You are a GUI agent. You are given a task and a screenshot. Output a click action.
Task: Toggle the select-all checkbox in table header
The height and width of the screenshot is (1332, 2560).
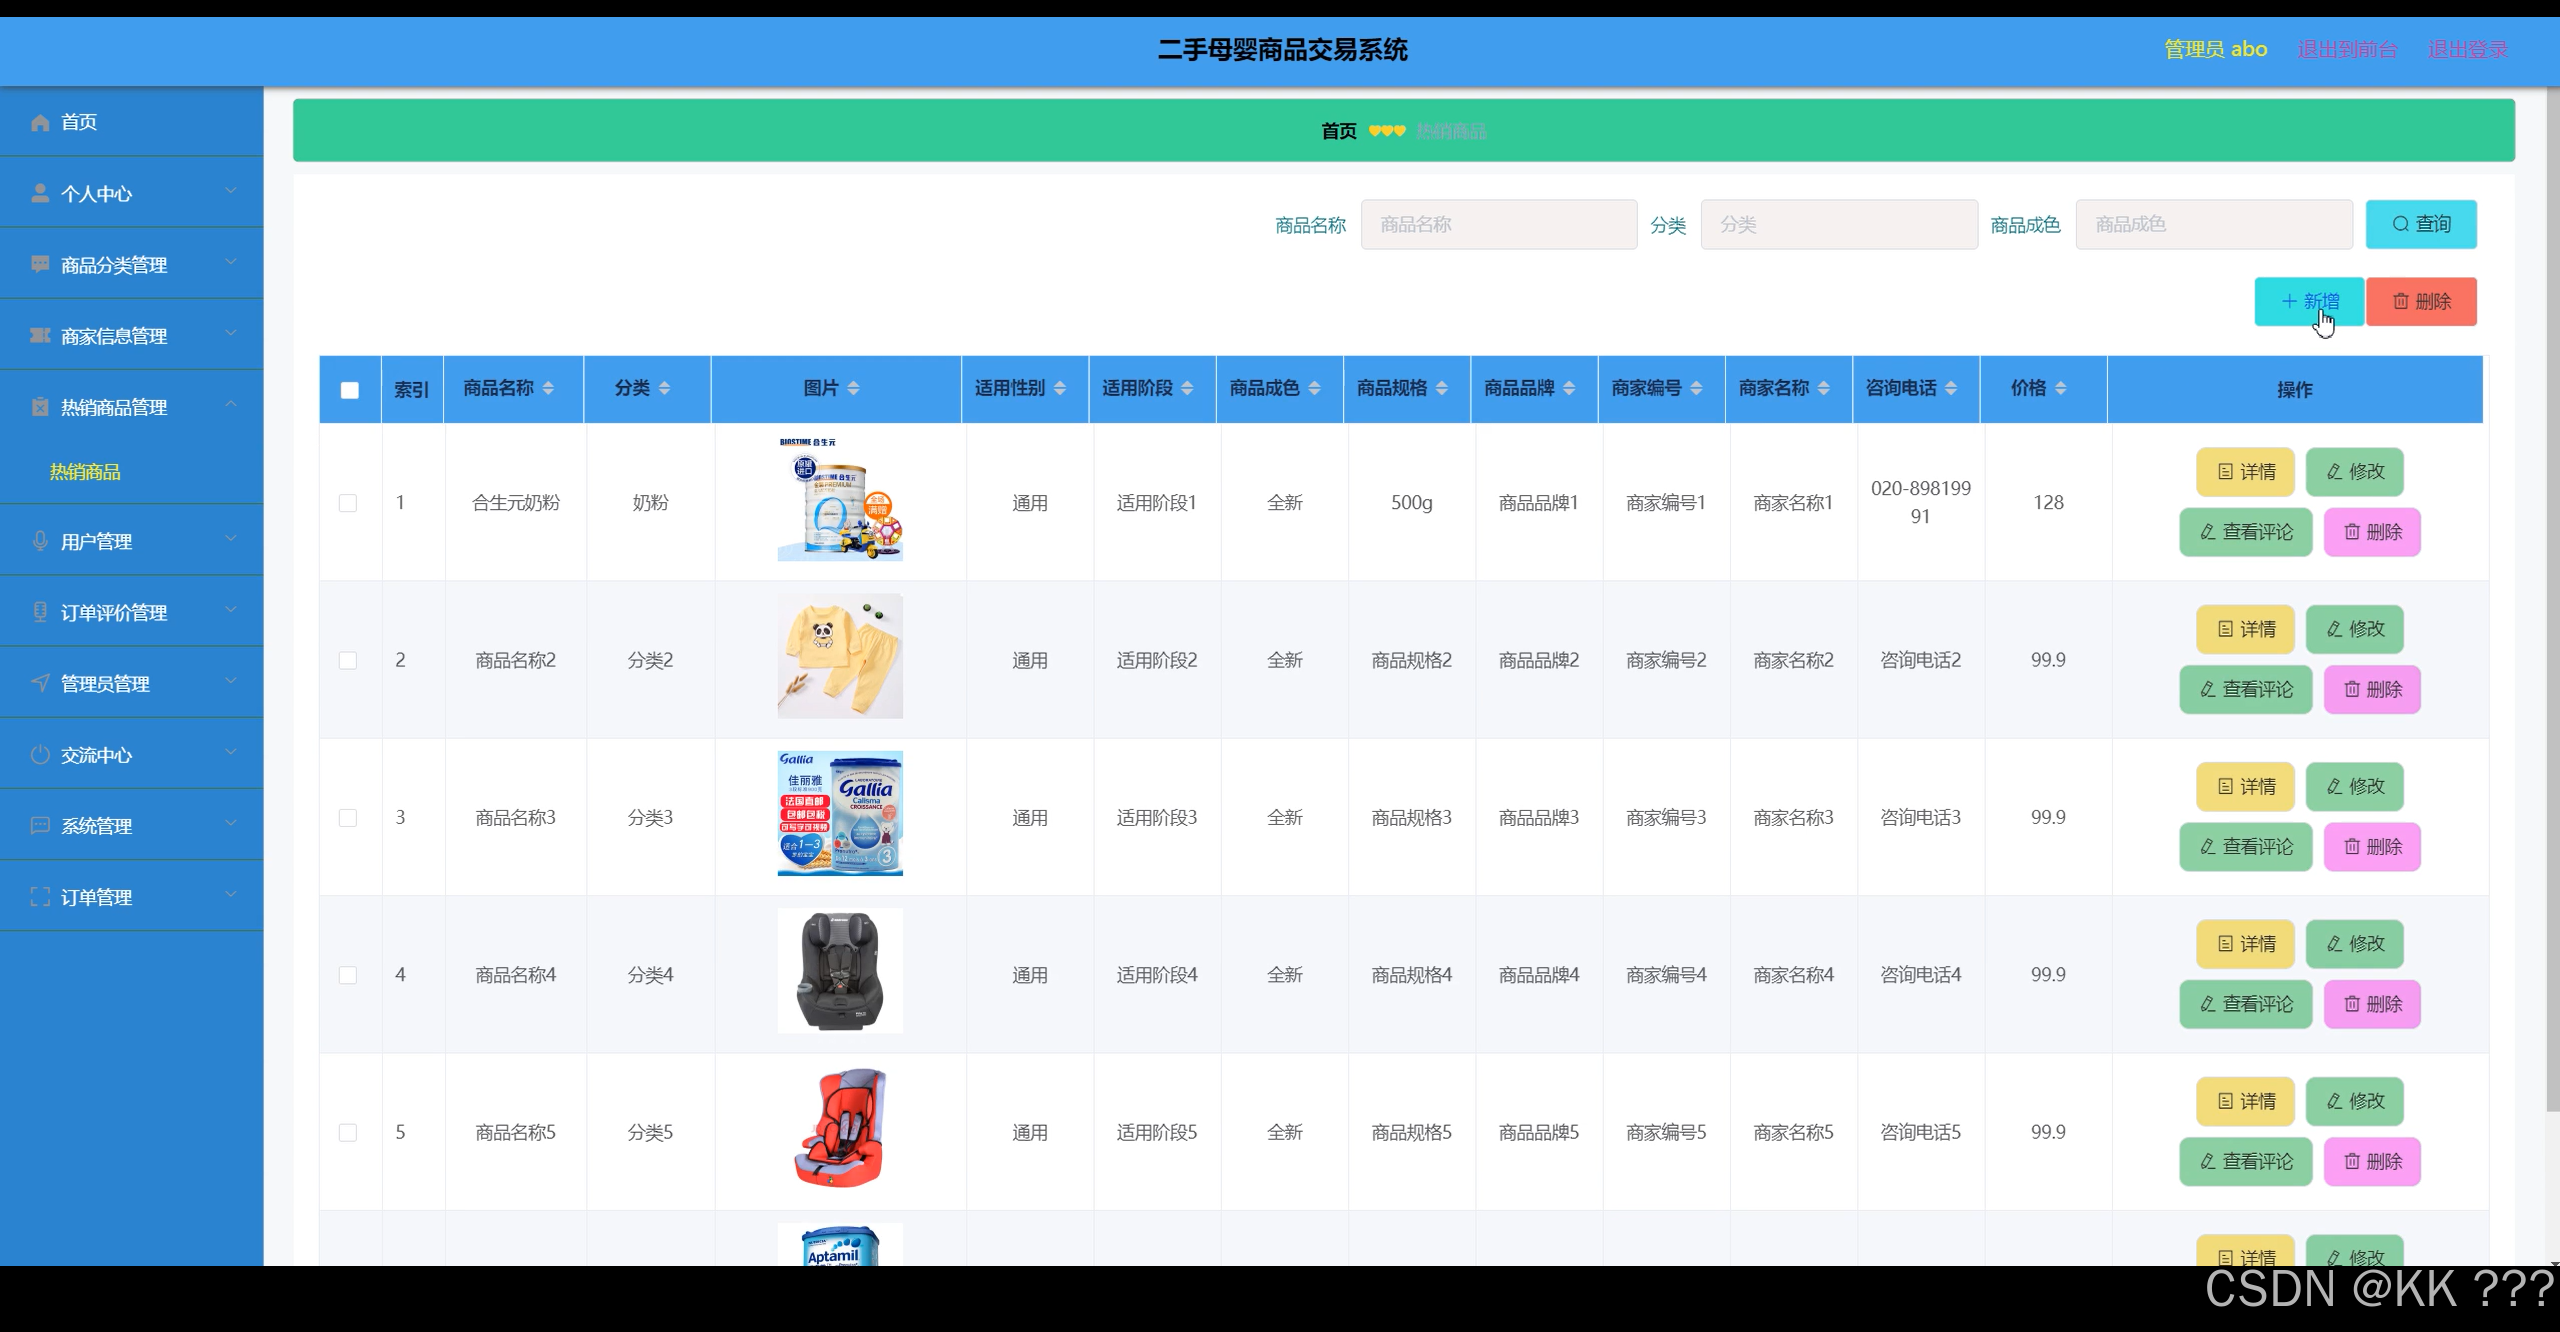pos(349,390)
